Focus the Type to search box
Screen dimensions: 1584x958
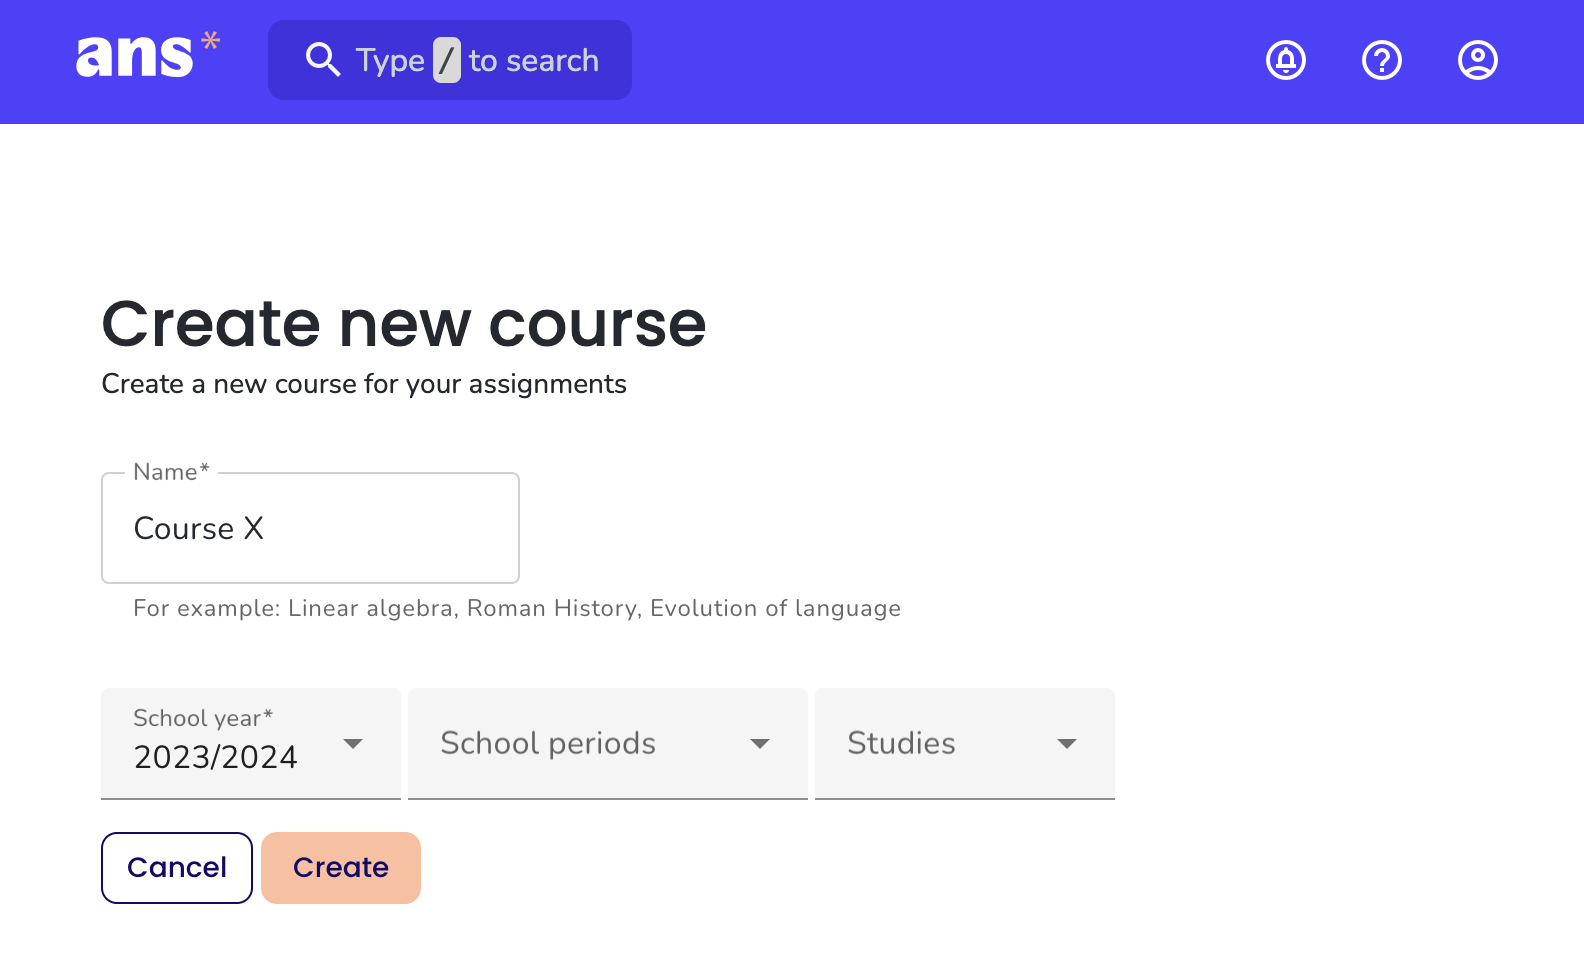(x=450, y=60)
